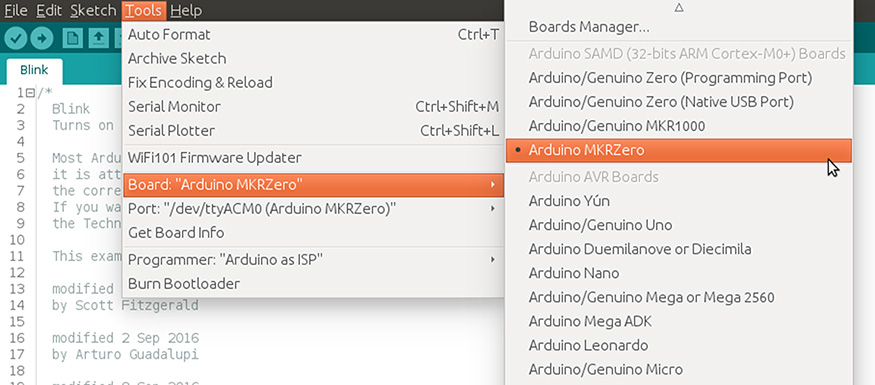Click the Upload arrow toolbar icon
The width and height of the screenshot is (875, 385).
tap(42, 38)
